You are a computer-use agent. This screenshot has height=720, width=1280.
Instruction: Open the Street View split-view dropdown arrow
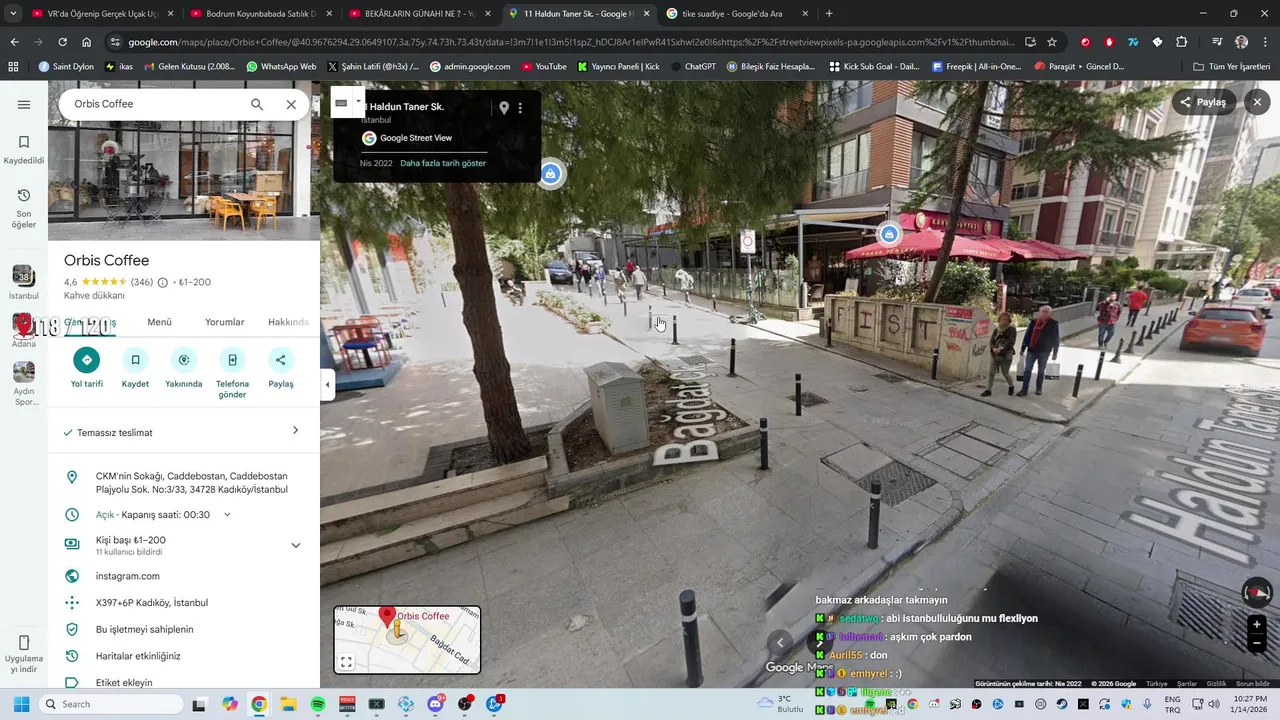pyautogui.click(x=358, y=101)
